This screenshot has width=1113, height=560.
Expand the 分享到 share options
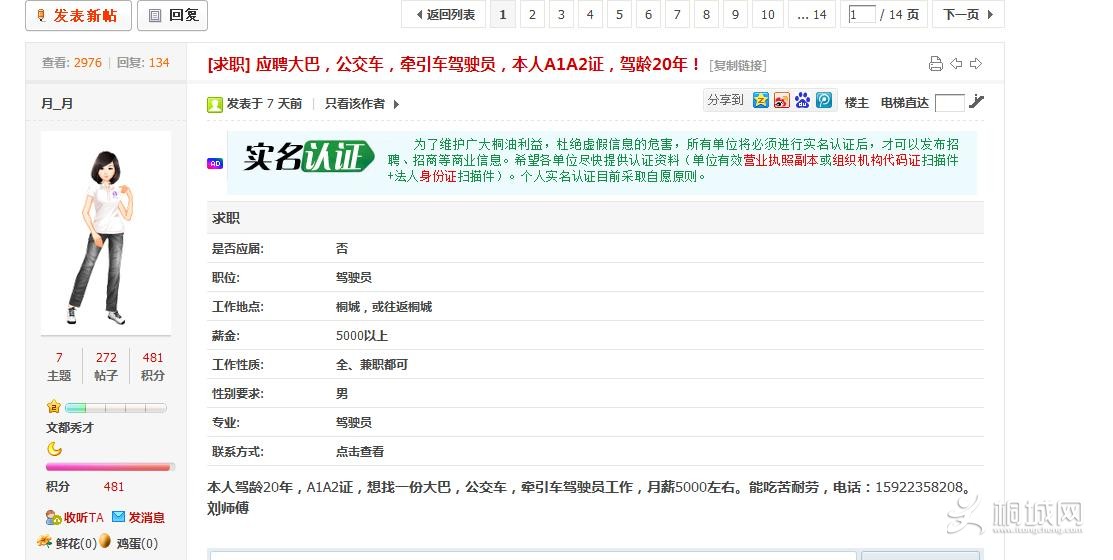point(725,101)
